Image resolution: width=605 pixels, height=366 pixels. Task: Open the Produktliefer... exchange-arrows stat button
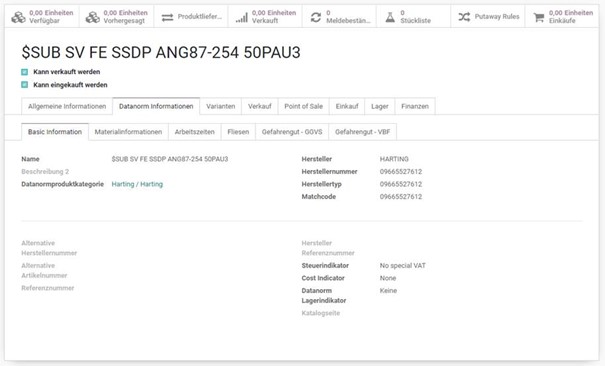[x=191, y=17]
